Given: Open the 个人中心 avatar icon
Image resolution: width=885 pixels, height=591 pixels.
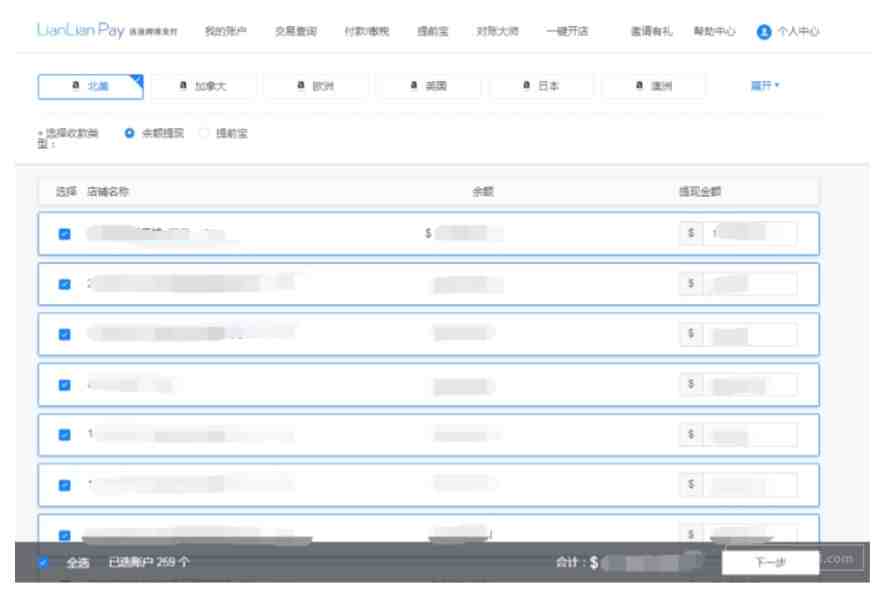Looking at the screenshot, I should click(x=764, y=32).
